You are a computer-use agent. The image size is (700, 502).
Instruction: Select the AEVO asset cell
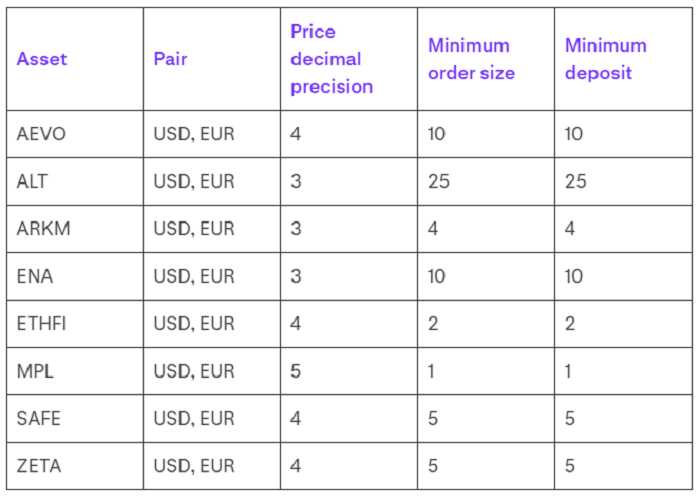[41, 134]
